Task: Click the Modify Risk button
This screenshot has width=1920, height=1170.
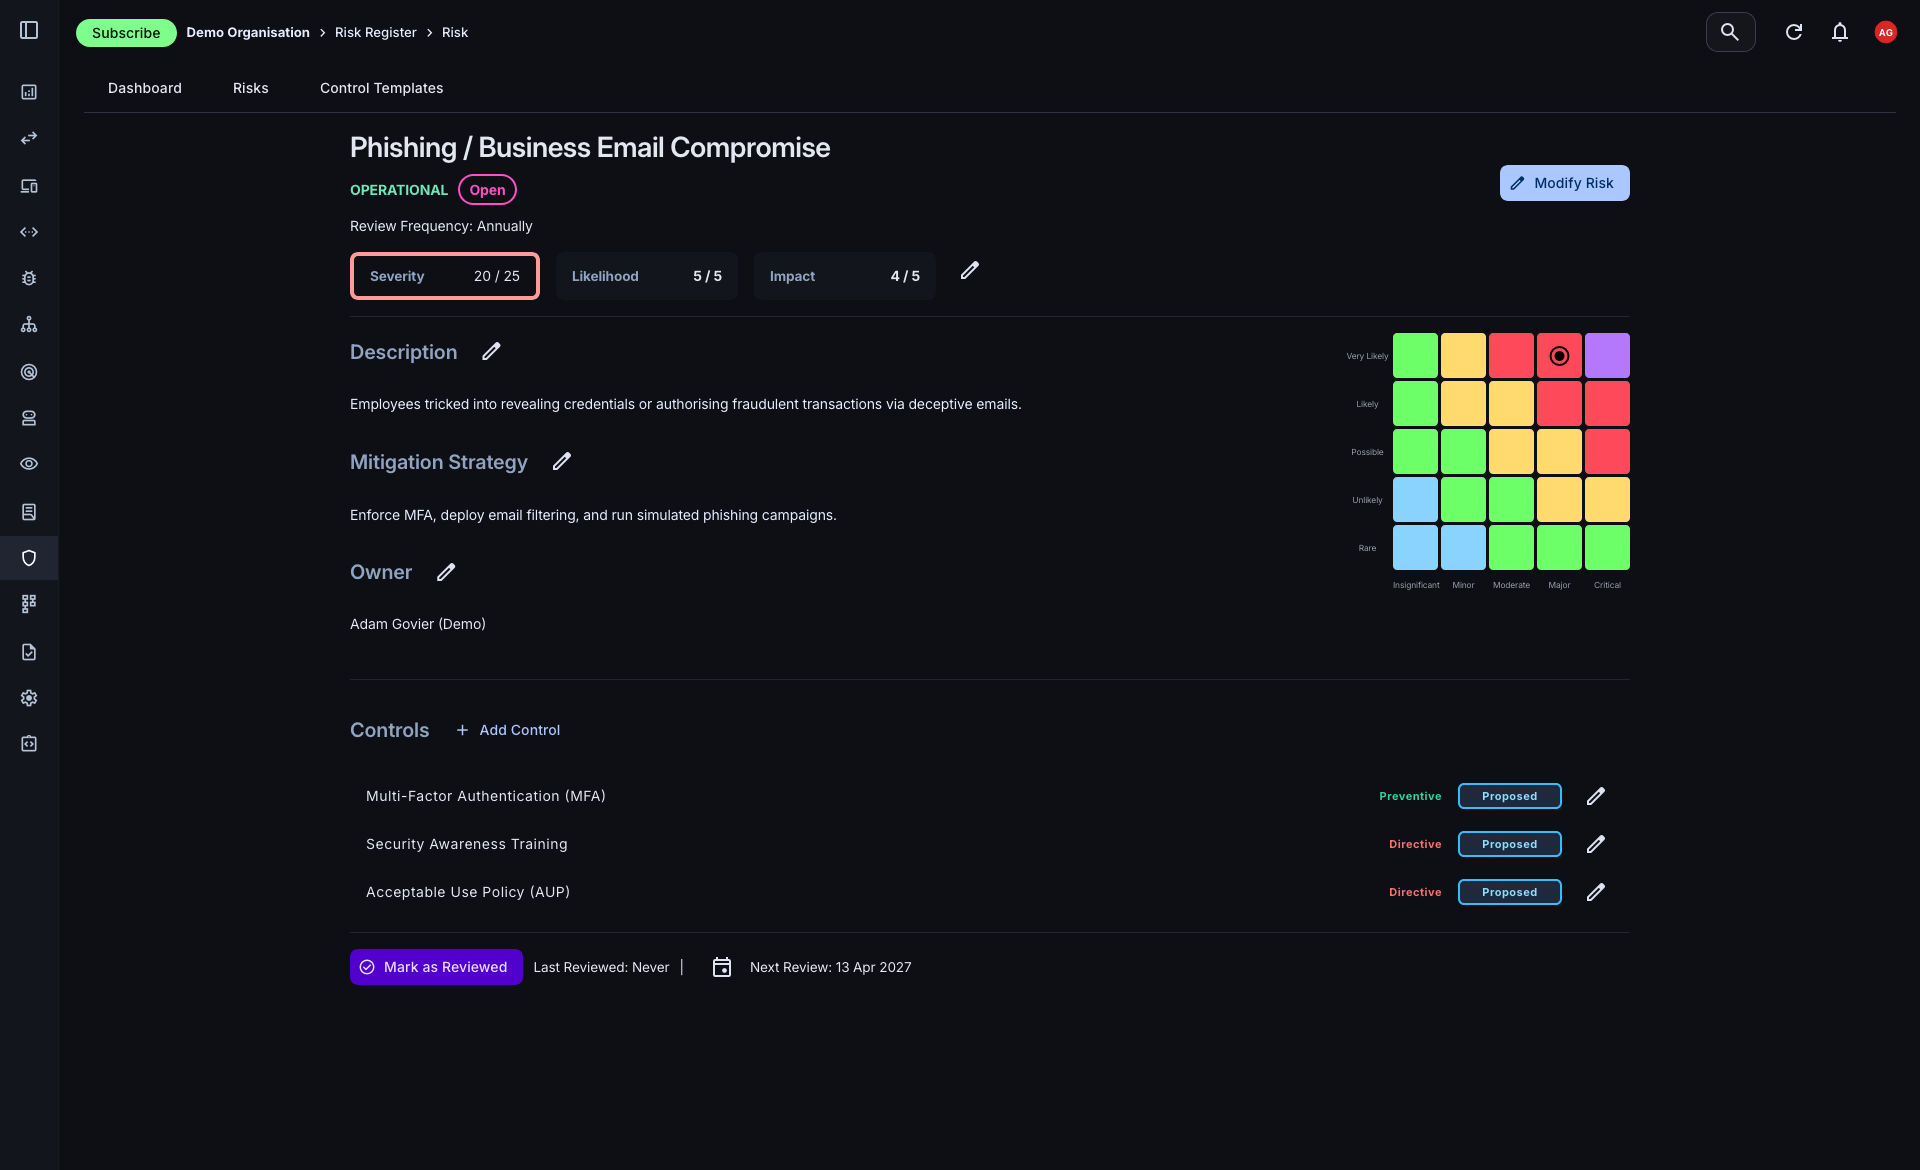Action: 1564,183
